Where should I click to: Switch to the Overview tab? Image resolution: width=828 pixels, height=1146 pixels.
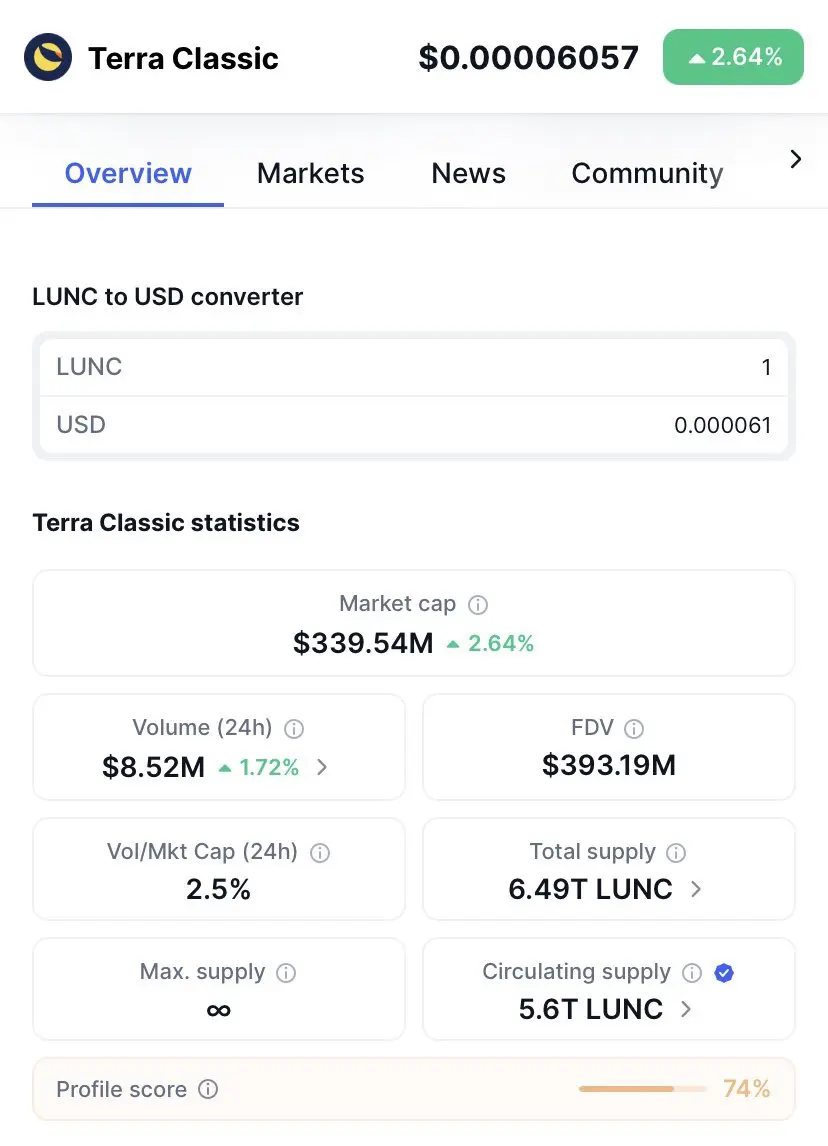click(128, 174)
